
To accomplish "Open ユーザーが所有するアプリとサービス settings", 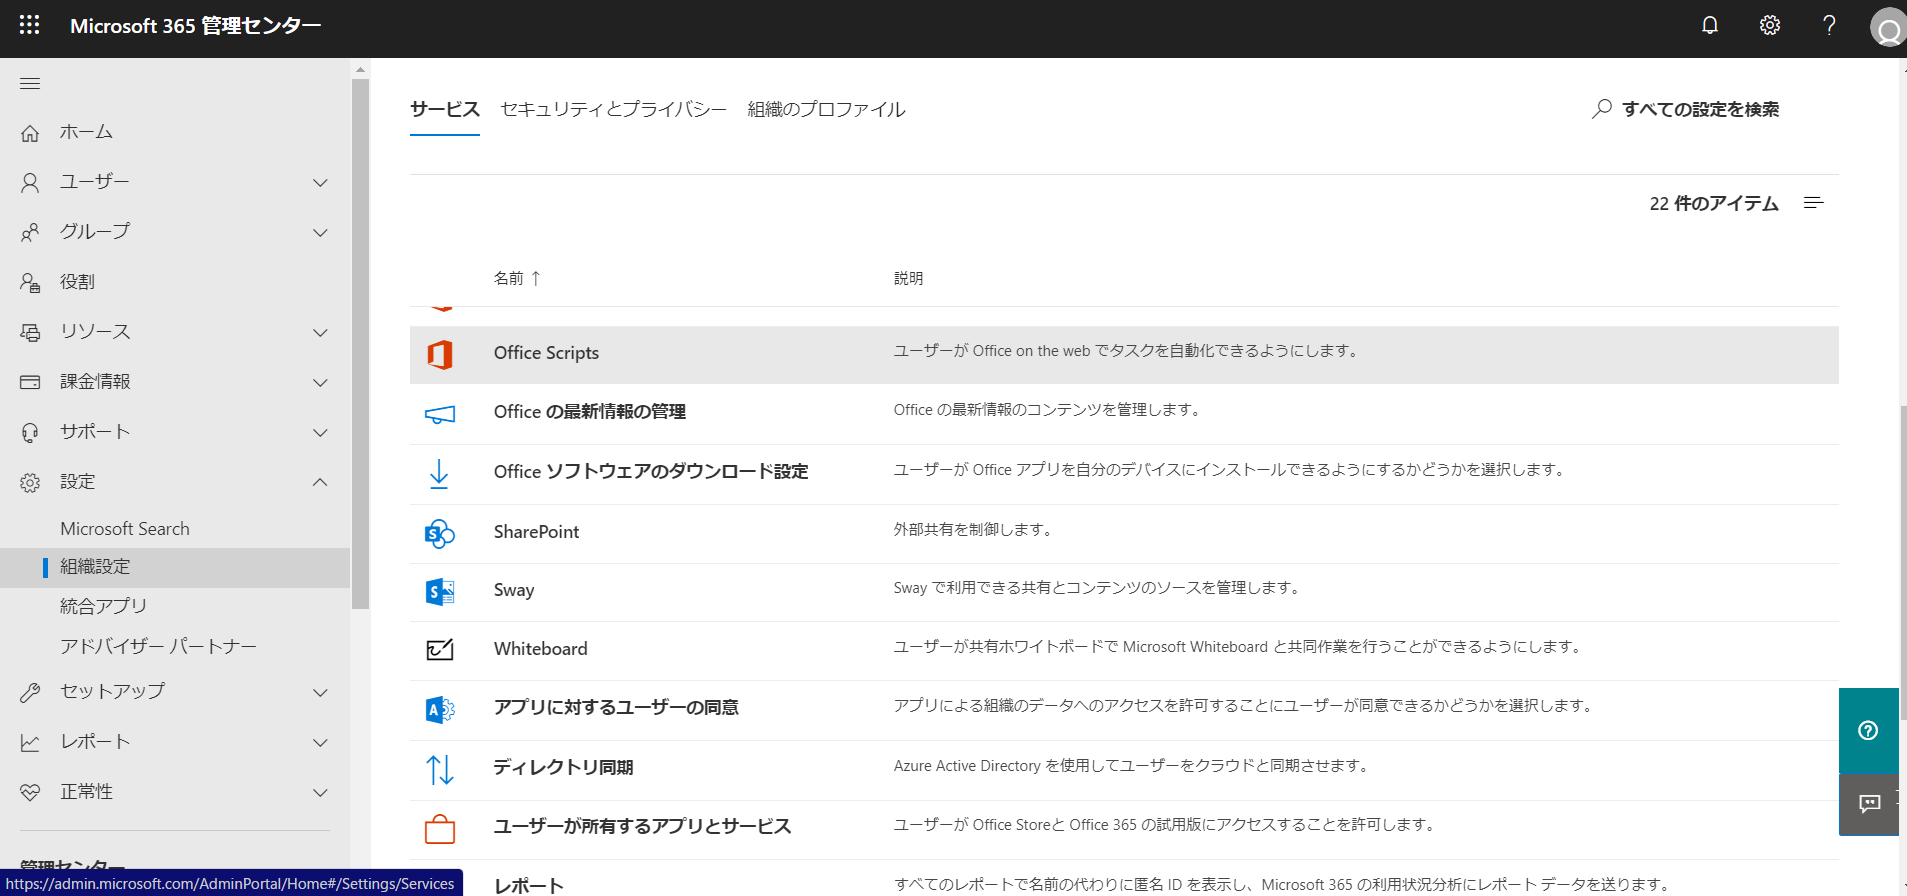I will coord(643,826).
